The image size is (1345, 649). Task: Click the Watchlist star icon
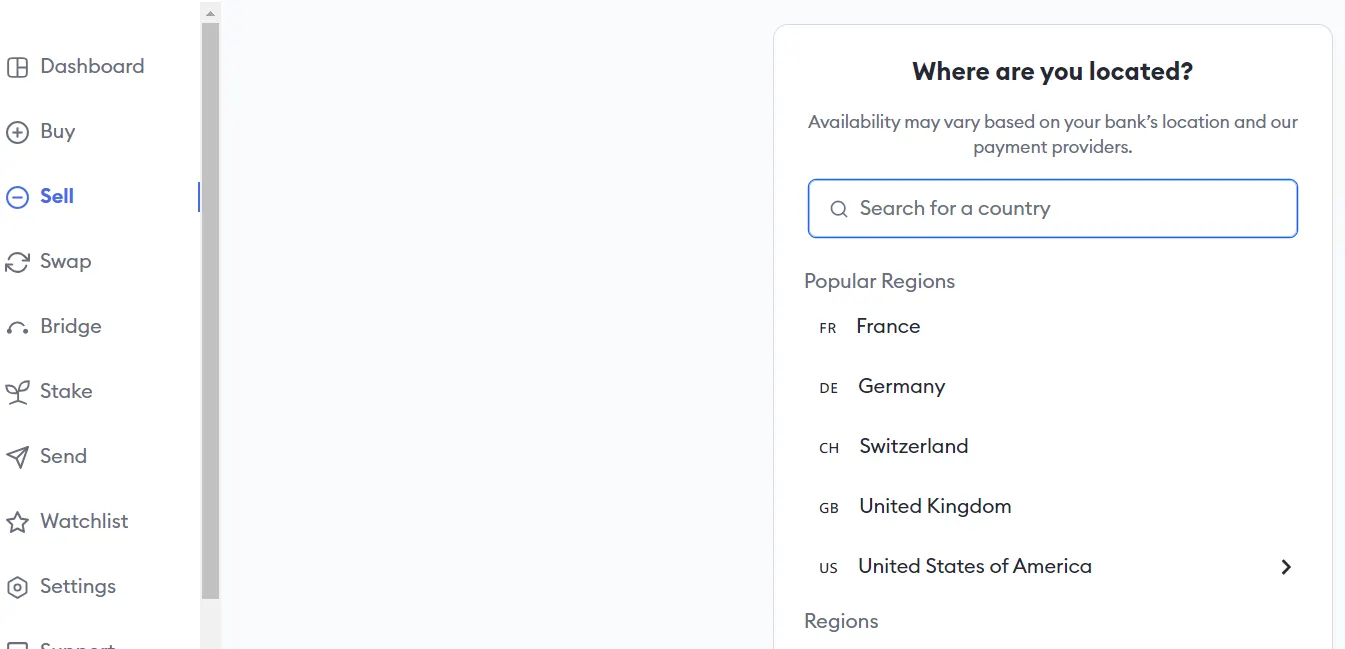[x=17, y=522]
